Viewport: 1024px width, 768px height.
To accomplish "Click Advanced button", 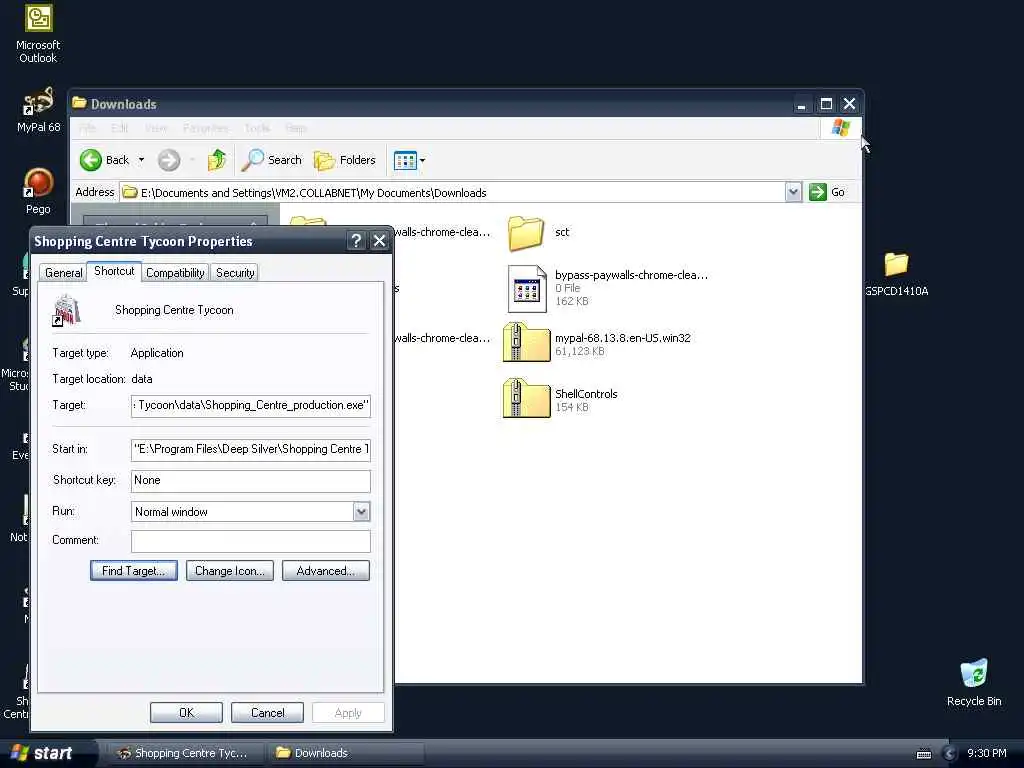I will click(x=326, y=571).
